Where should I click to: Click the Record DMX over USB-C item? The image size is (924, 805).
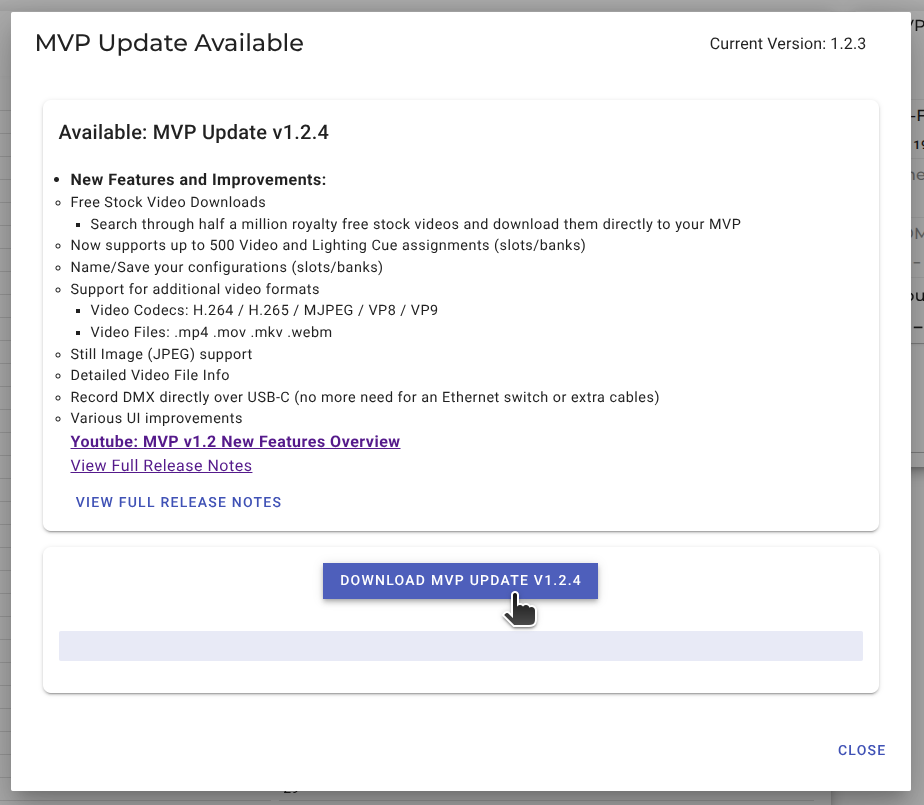click(x=364, y=397)
